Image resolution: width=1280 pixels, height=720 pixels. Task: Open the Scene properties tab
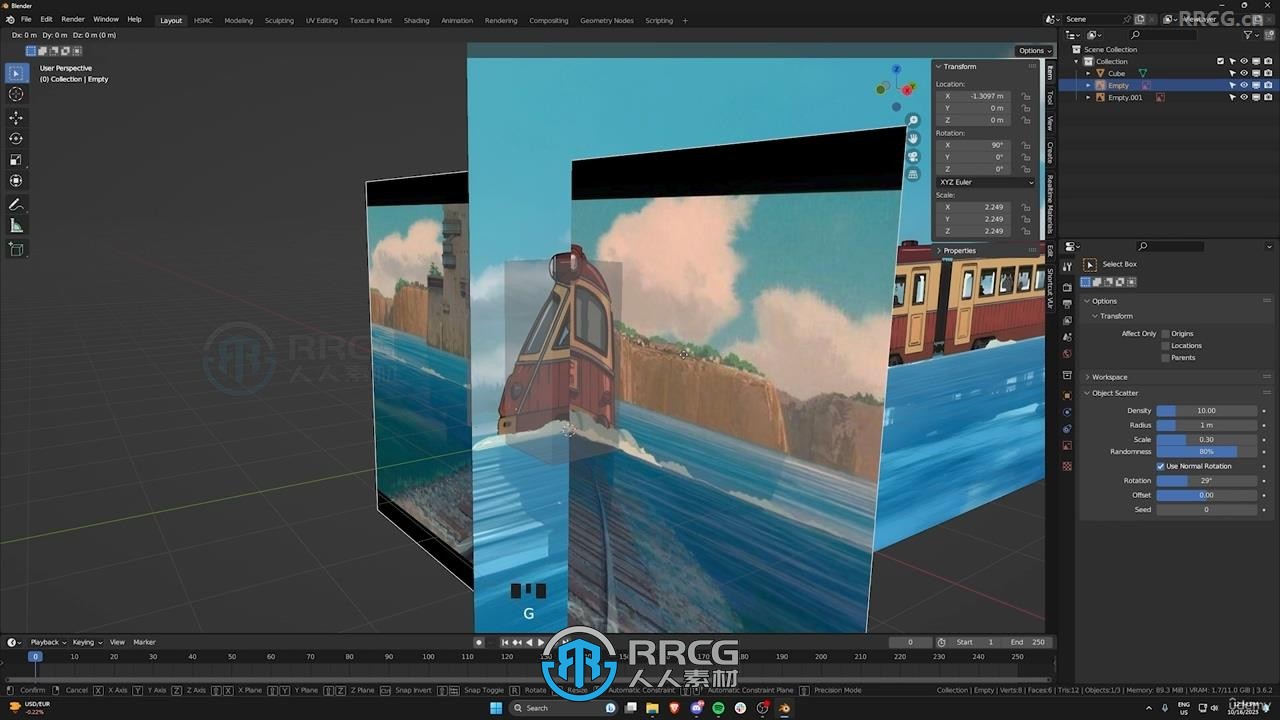click(x=1067, y=337)
